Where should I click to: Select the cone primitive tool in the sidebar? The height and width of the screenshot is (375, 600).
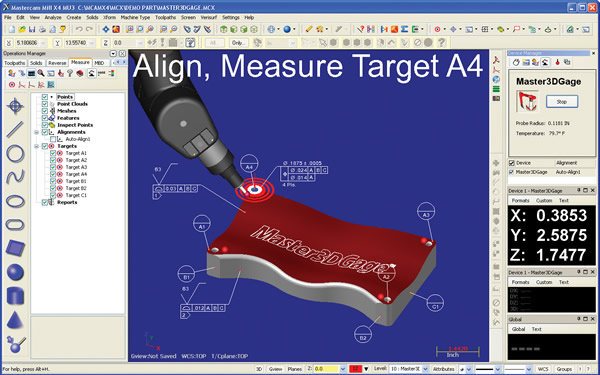15,320
